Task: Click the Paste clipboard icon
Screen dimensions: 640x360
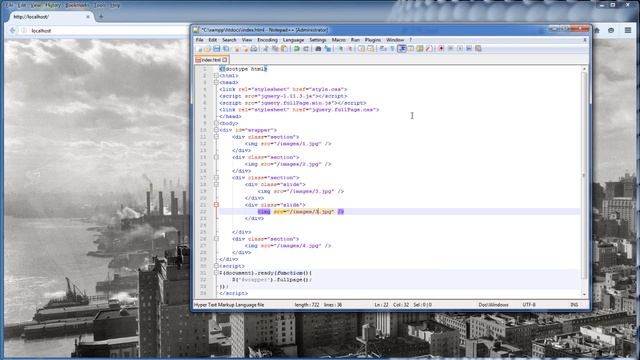Action: (284, 49)
